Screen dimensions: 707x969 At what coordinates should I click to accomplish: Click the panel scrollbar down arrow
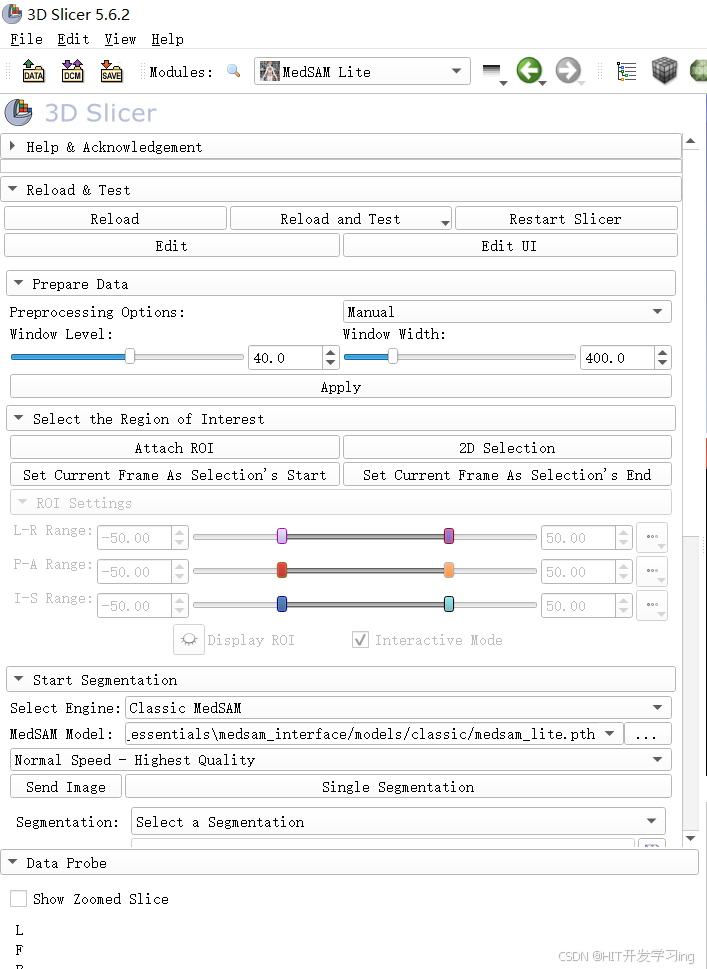(691, 839)
